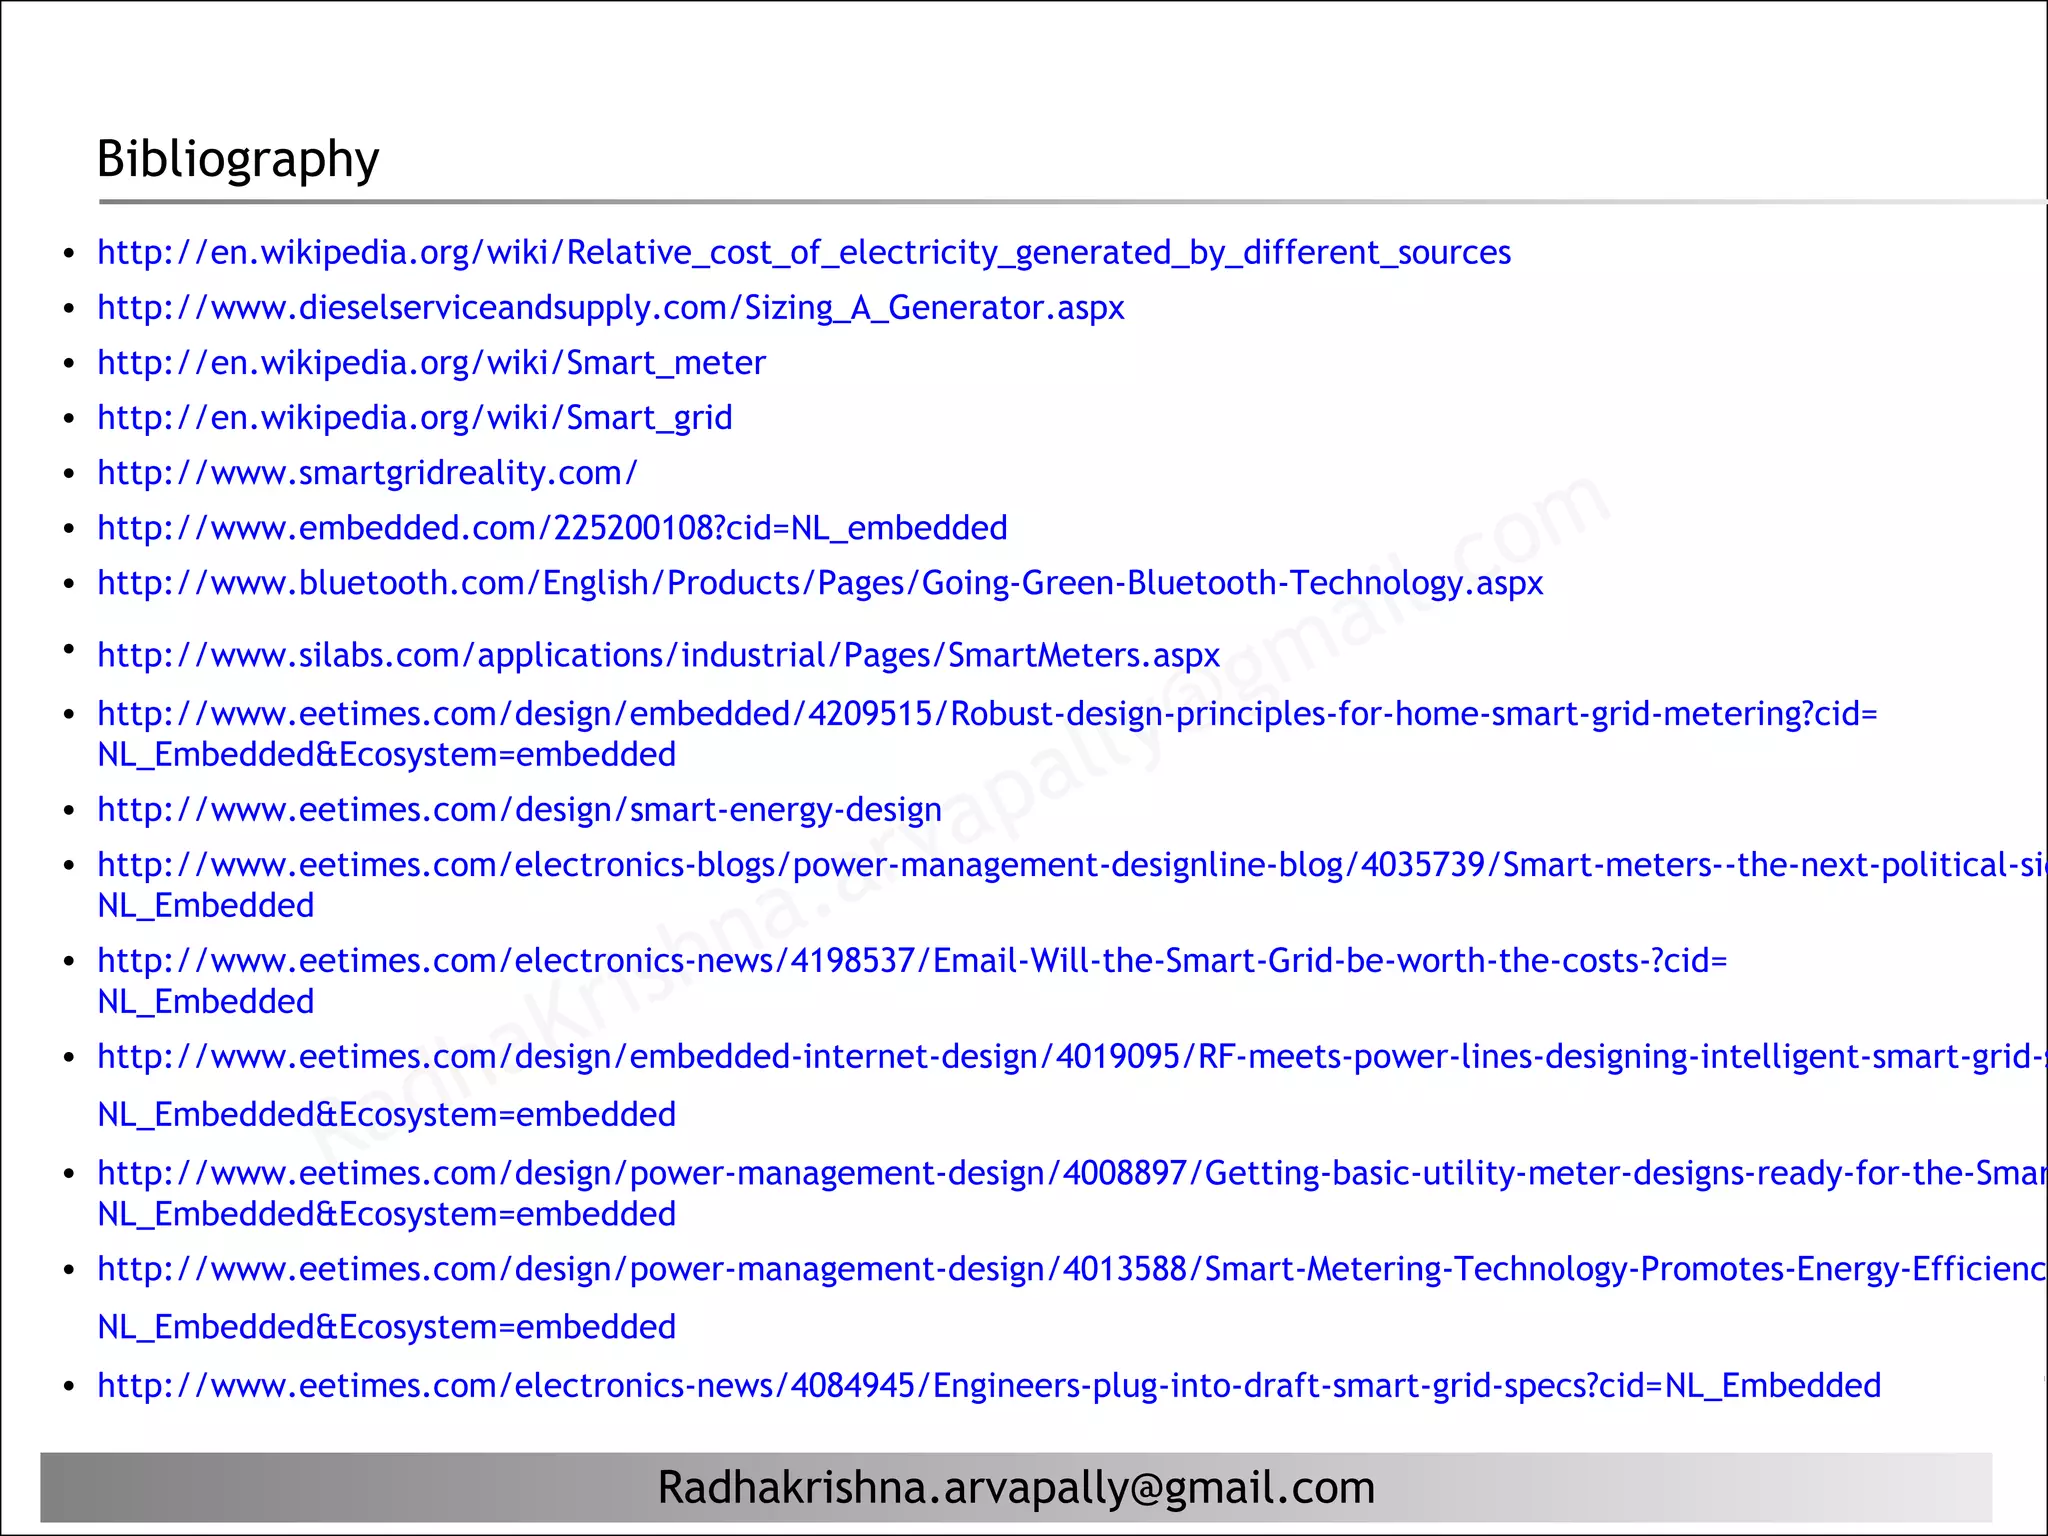
Task: Open eetimes Engineers-plug-into-draft-smart-grid-specs link
Action: [x=989, y=1386]
